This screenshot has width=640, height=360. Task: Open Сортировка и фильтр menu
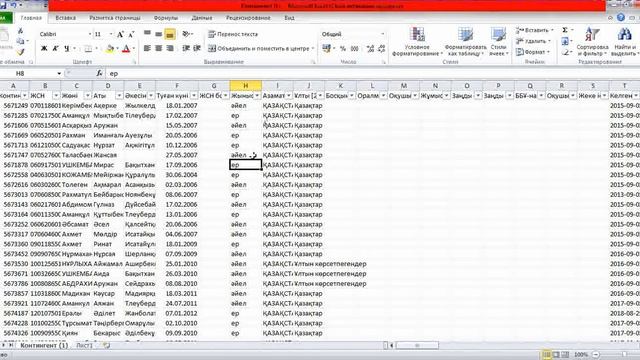point(592,42)
